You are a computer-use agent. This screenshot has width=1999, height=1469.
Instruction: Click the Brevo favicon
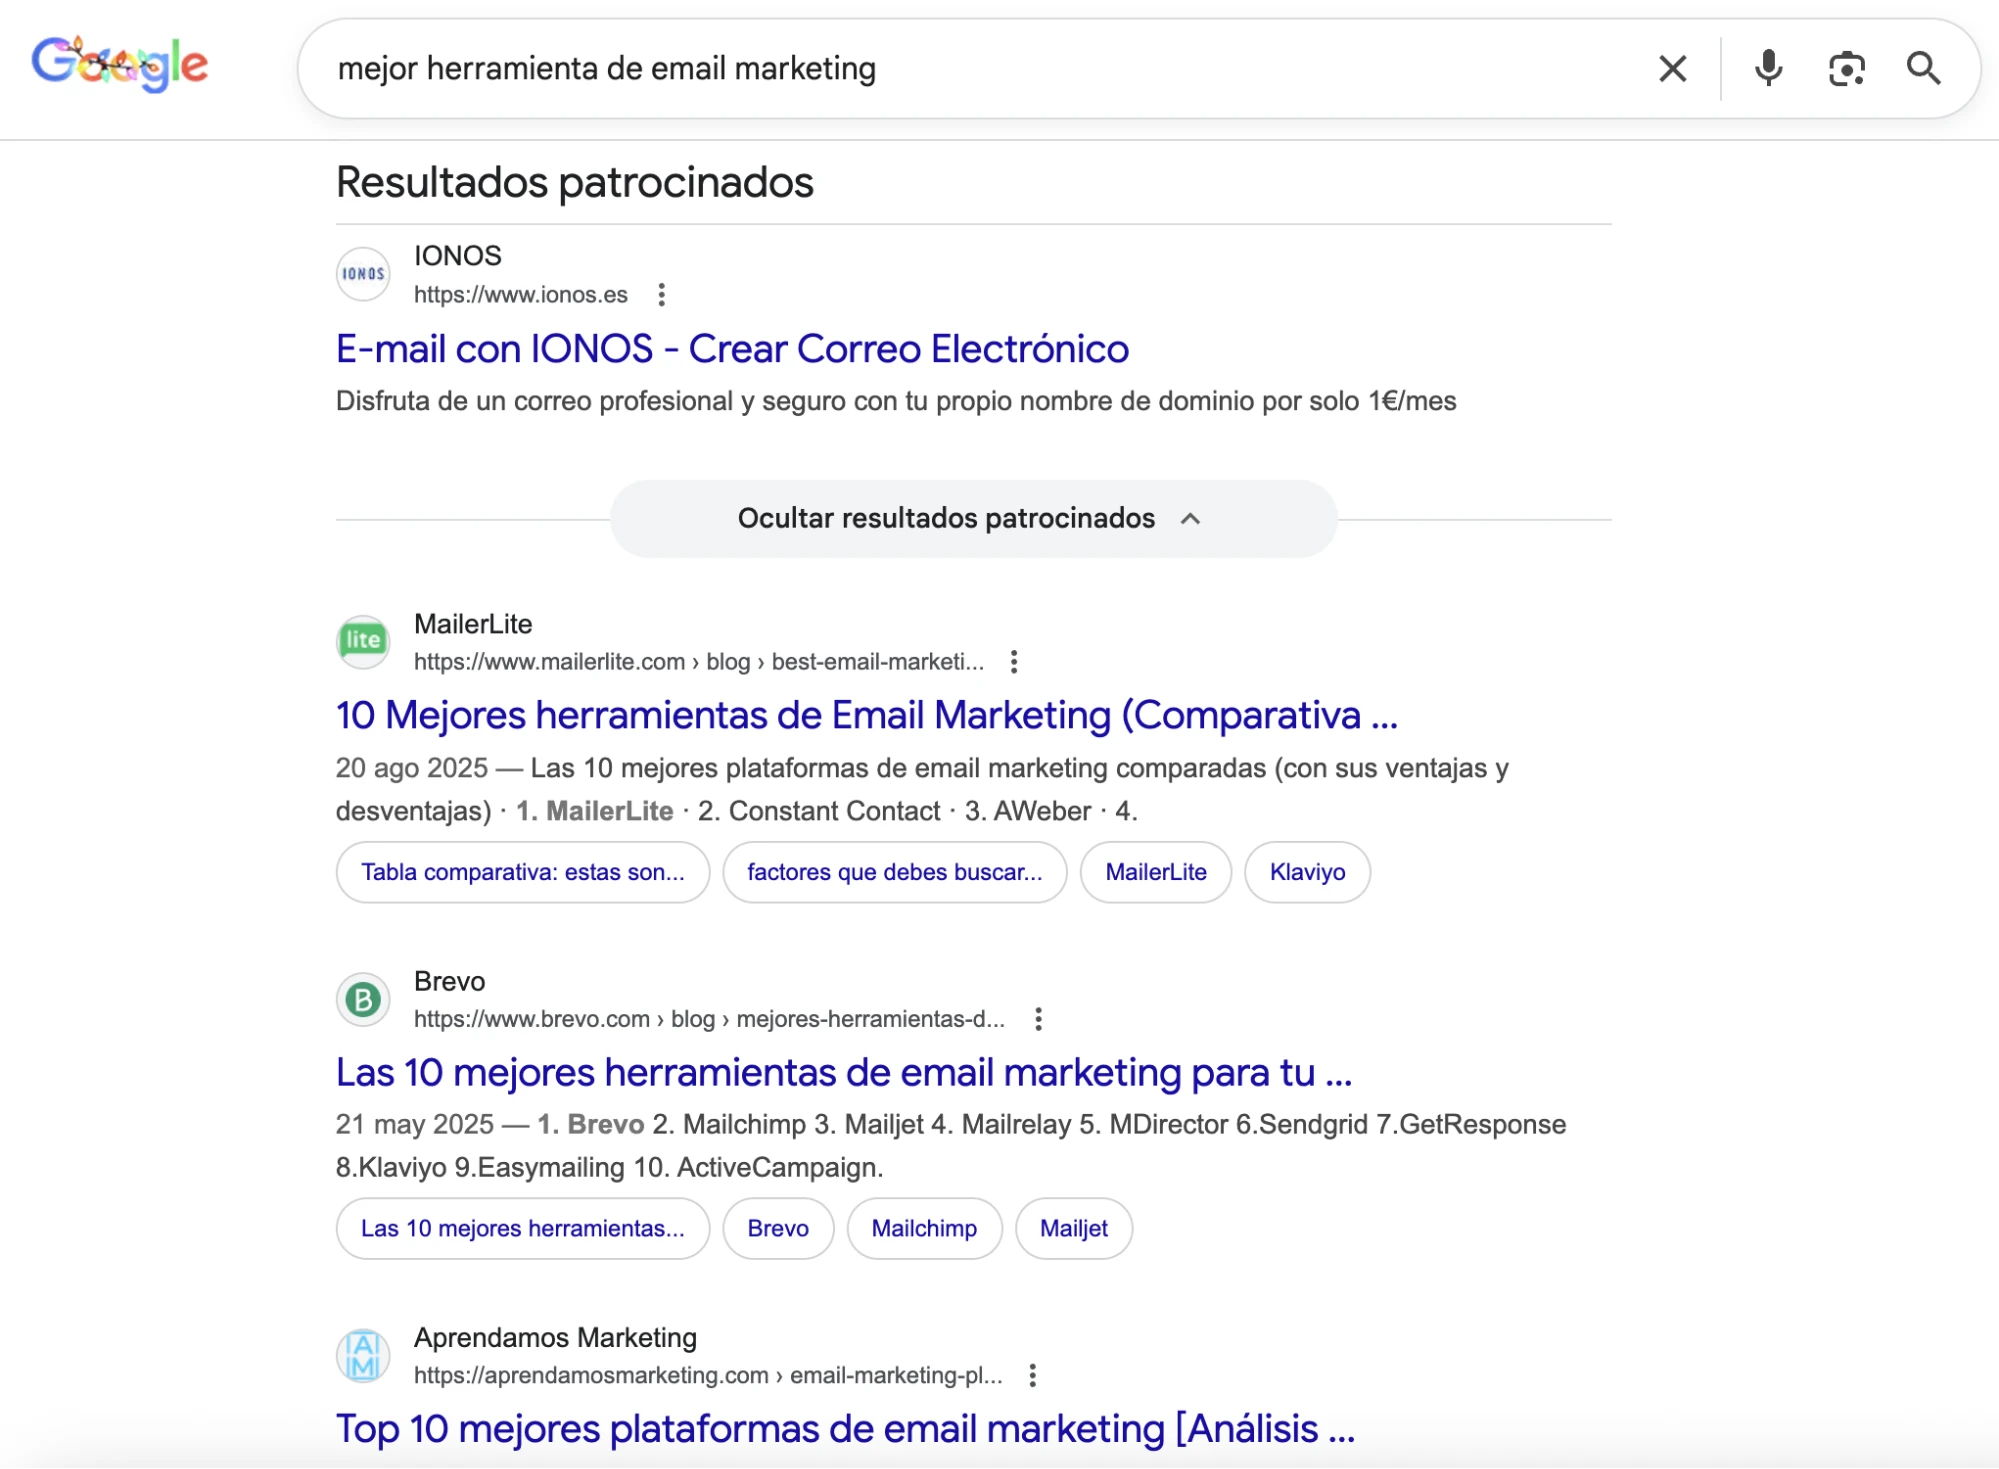point(363,999)
